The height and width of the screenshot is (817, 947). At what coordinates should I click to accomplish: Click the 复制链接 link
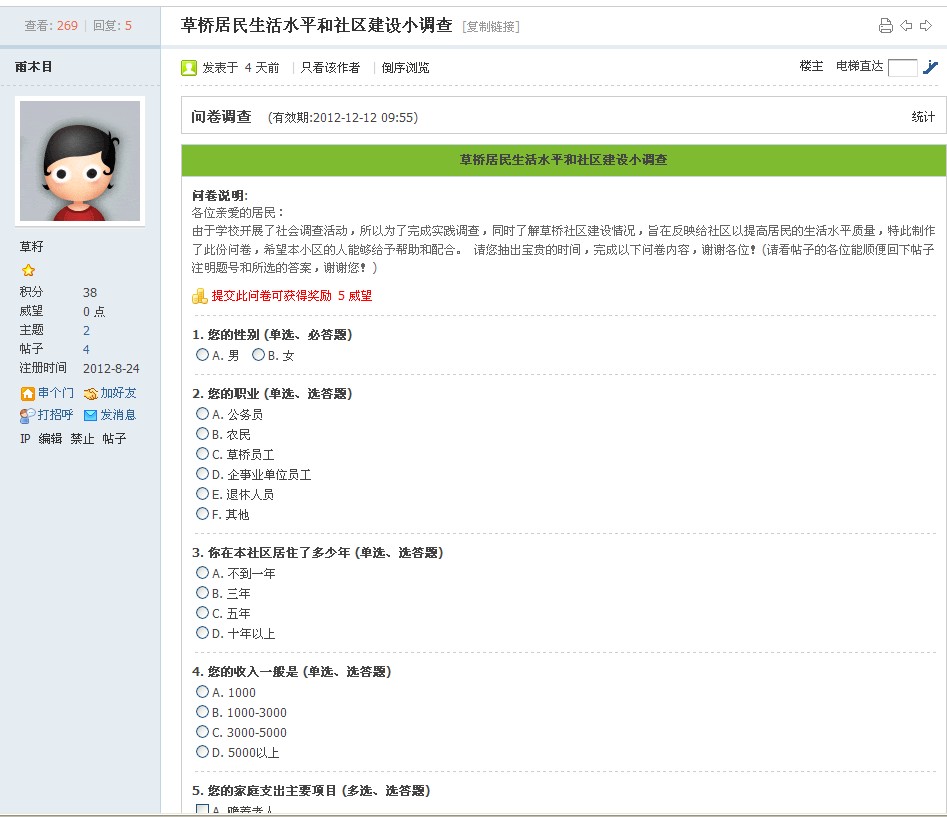tap(490, 27)
